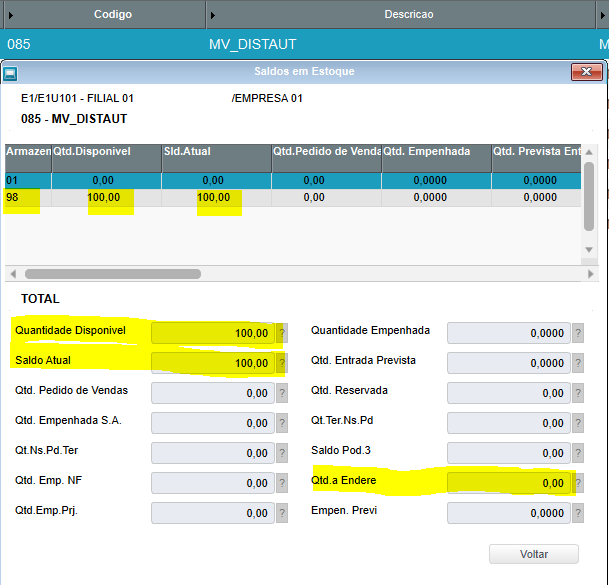Click the Empen. Previ value field
Image resolution: width=609 pixels, height=585 pixels.
point(509,513)
